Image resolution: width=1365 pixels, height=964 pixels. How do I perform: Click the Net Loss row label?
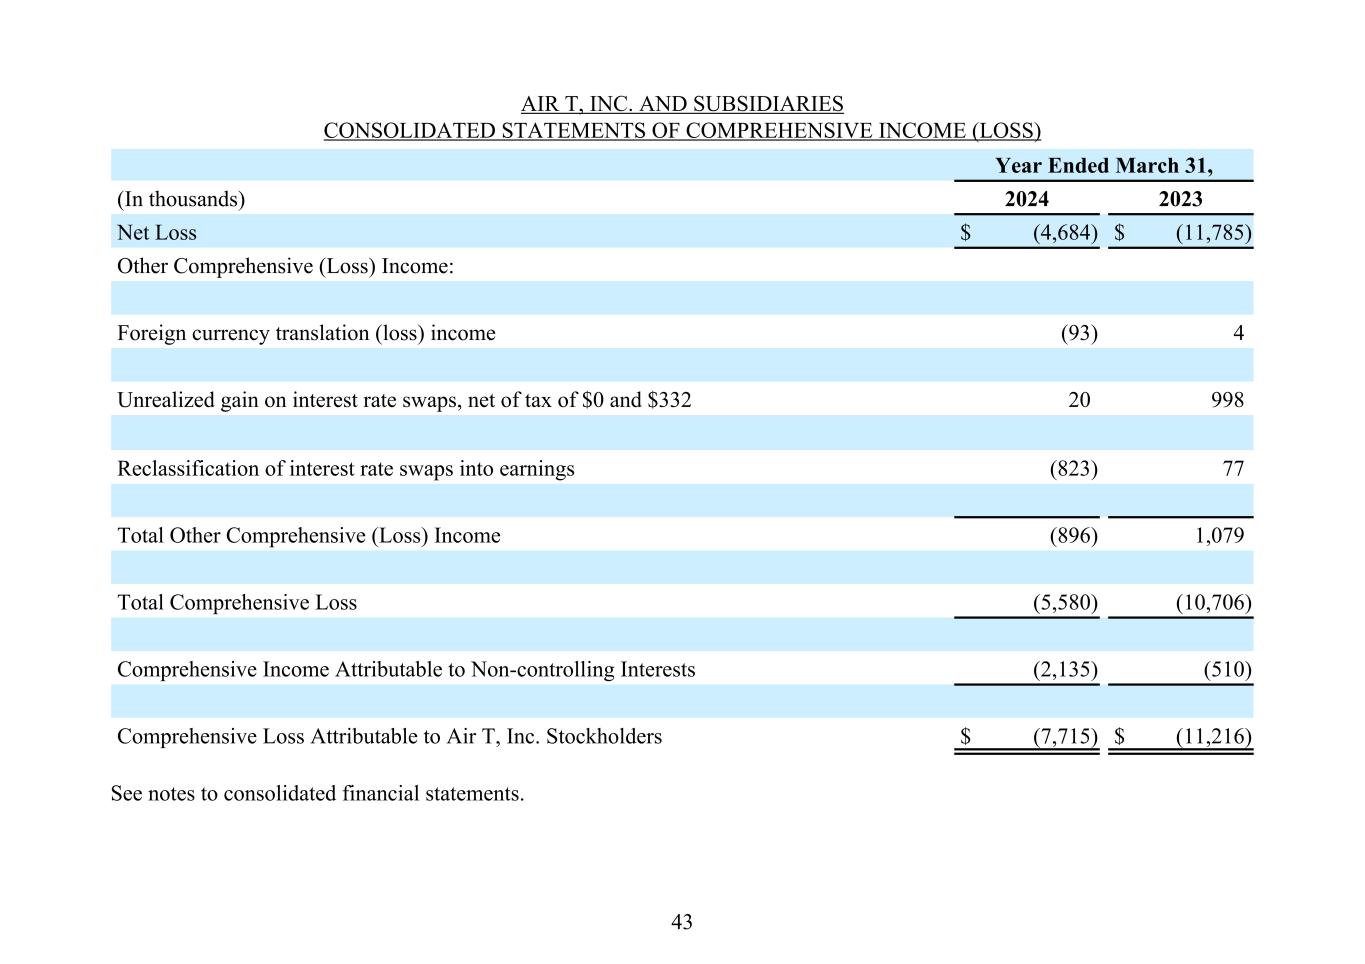[x=157, y=233]
